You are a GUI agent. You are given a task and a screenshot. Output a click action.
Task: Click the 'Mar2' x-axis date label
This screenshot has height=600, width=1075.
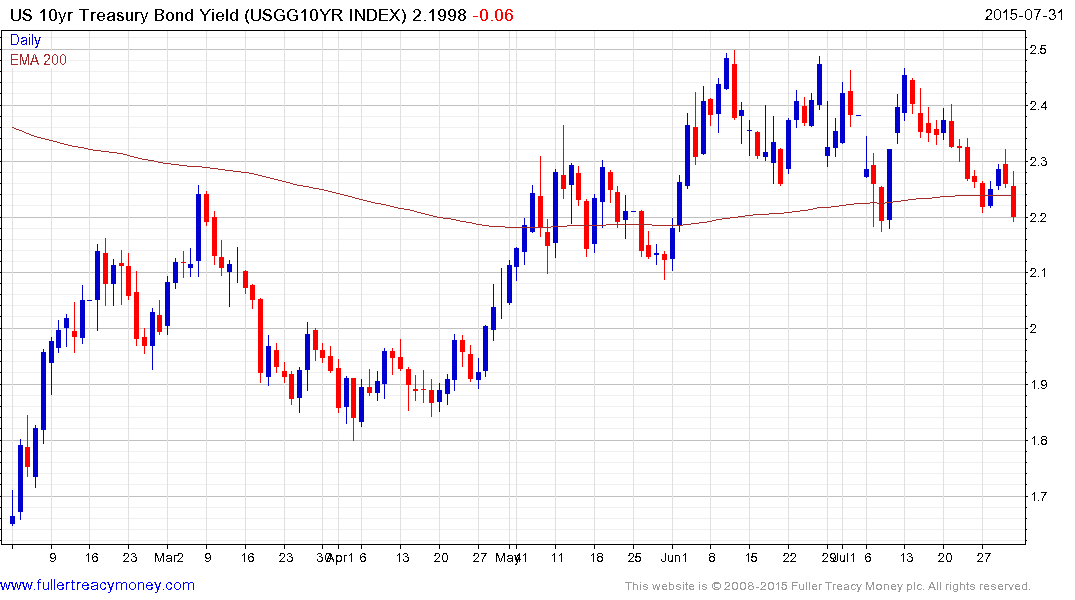click(169, 557)
